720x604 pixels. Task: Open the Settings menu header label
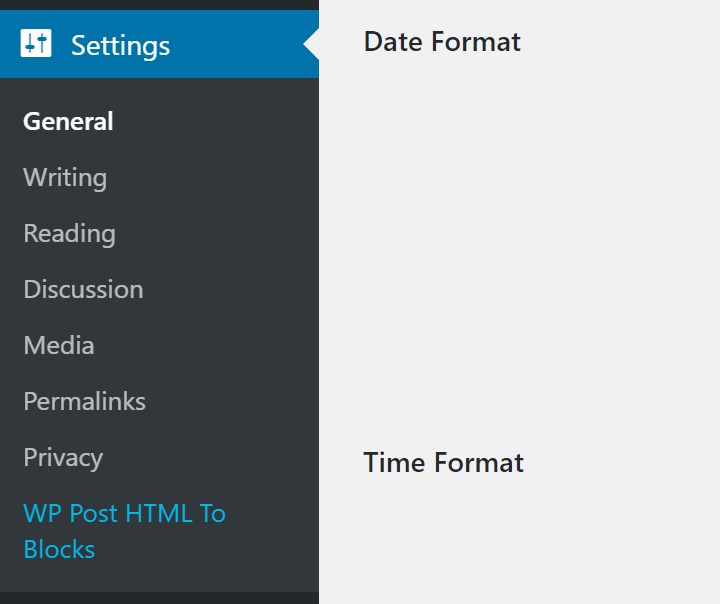point(120,45)
